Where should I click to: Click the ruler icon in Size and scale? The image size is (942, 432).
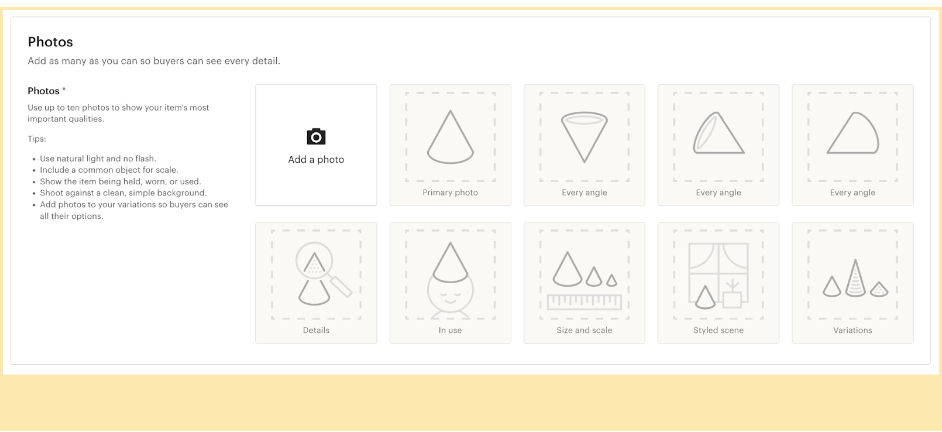(585, 302)
